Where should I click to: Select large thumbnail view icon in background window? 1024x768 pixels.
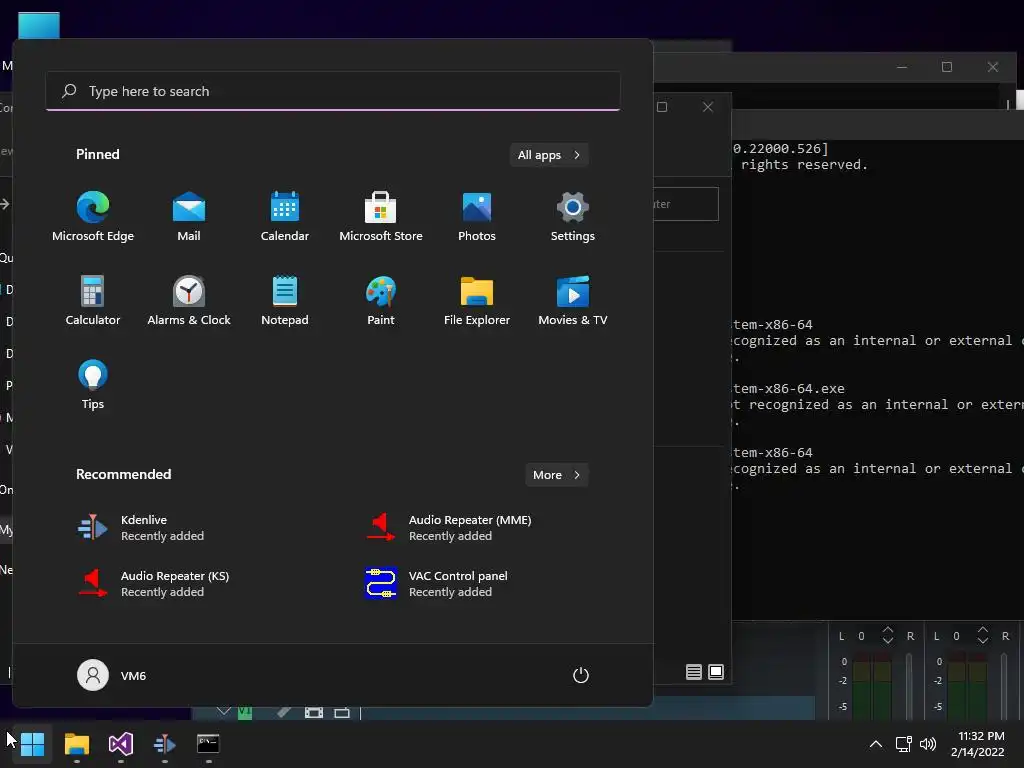coord(716,672)
